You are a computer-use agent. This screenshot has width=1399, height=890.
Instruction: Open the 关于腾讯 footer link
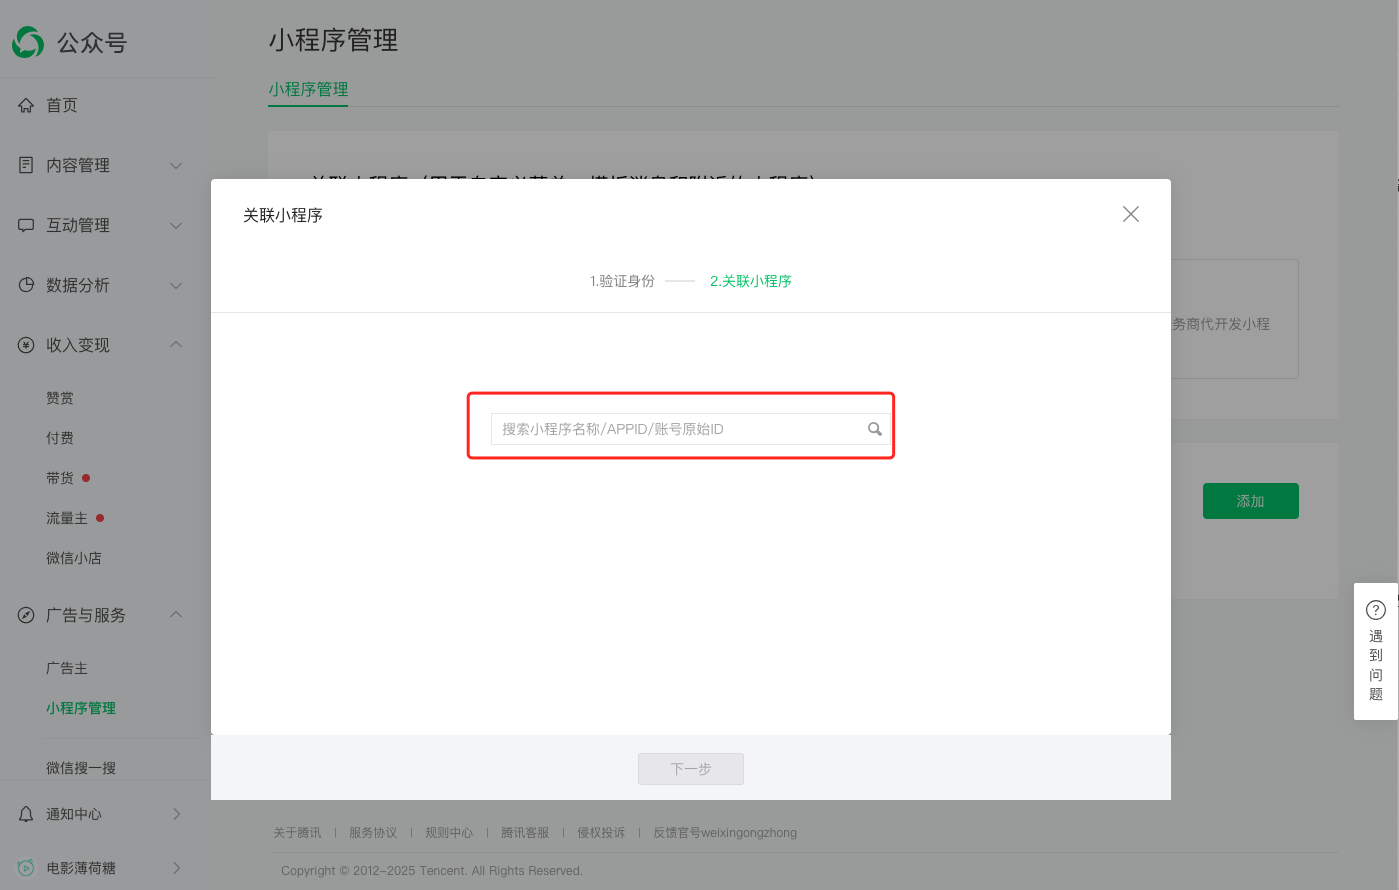coord(298,833)
